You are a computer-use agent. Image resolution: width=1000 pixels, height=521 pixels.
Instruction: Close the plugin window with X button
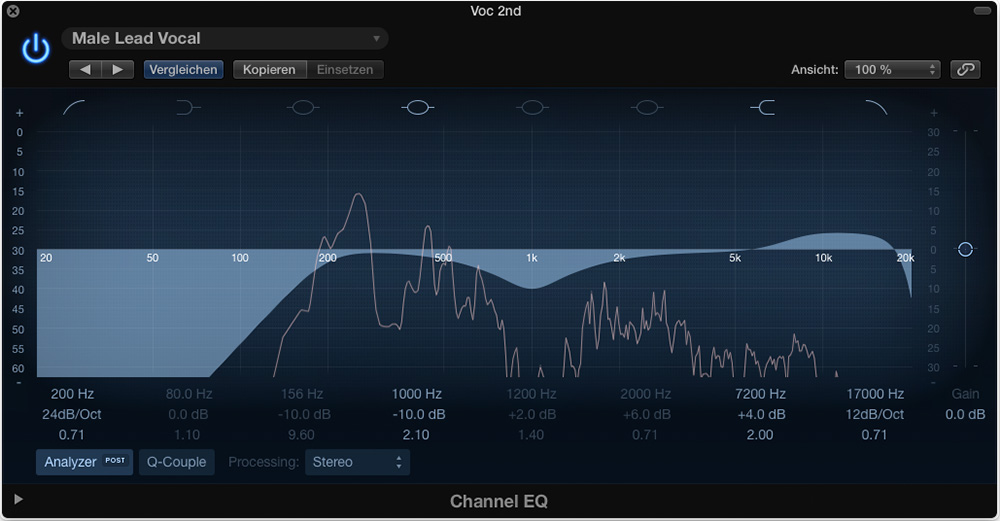coord(13,11)
